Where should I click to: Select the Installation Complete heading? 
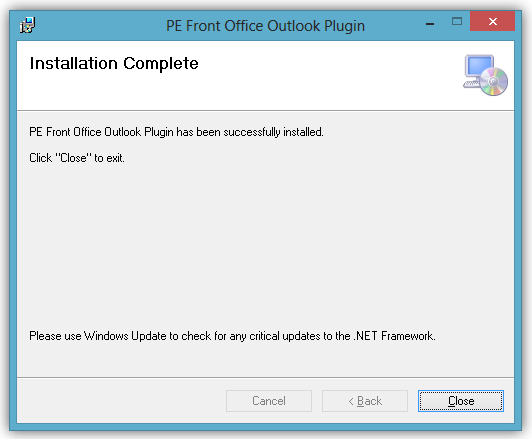pyautogui.click(x=114, y=63)
